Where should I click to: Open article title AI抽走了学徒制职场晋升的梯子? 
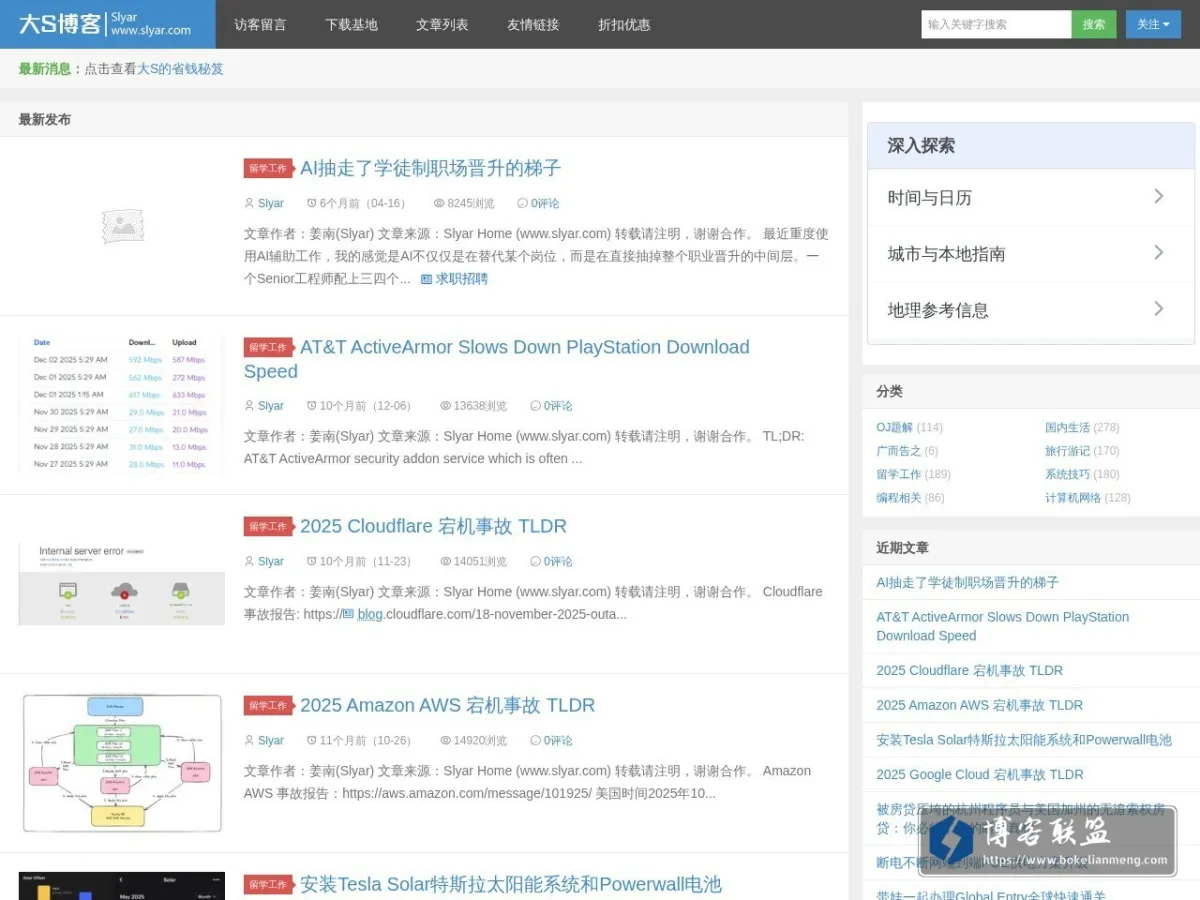[431, 168]
